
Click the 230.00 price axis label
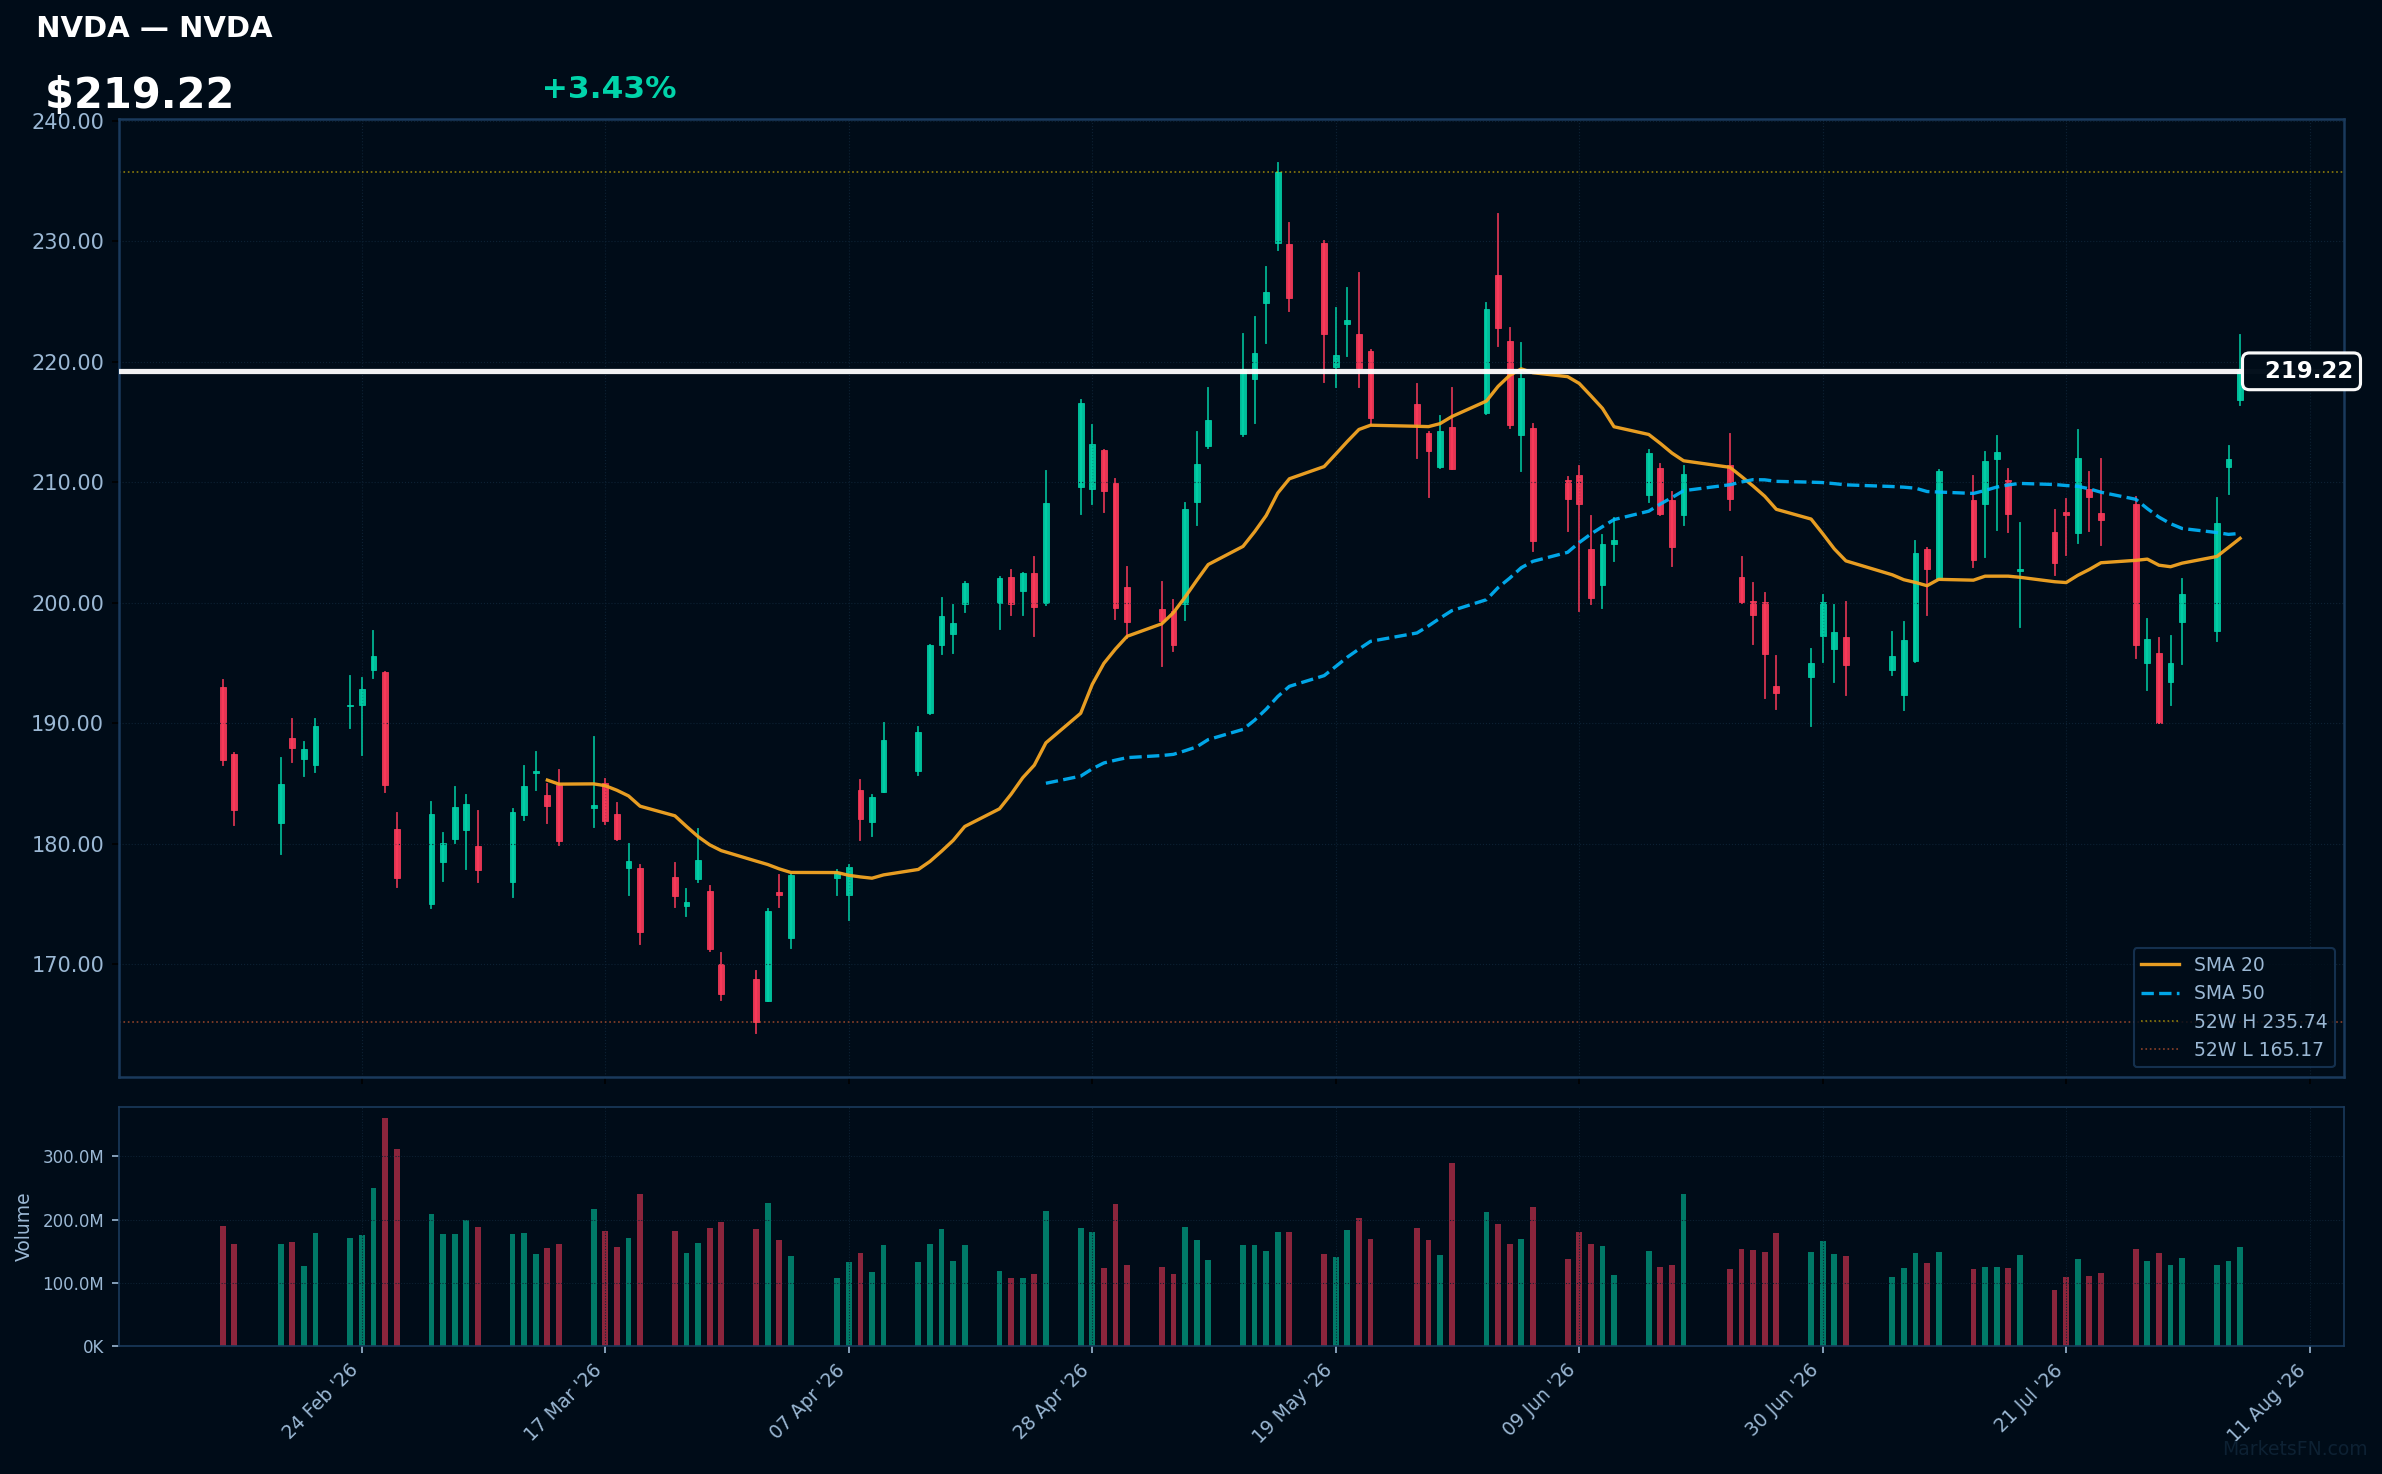(x=68, y=242)
